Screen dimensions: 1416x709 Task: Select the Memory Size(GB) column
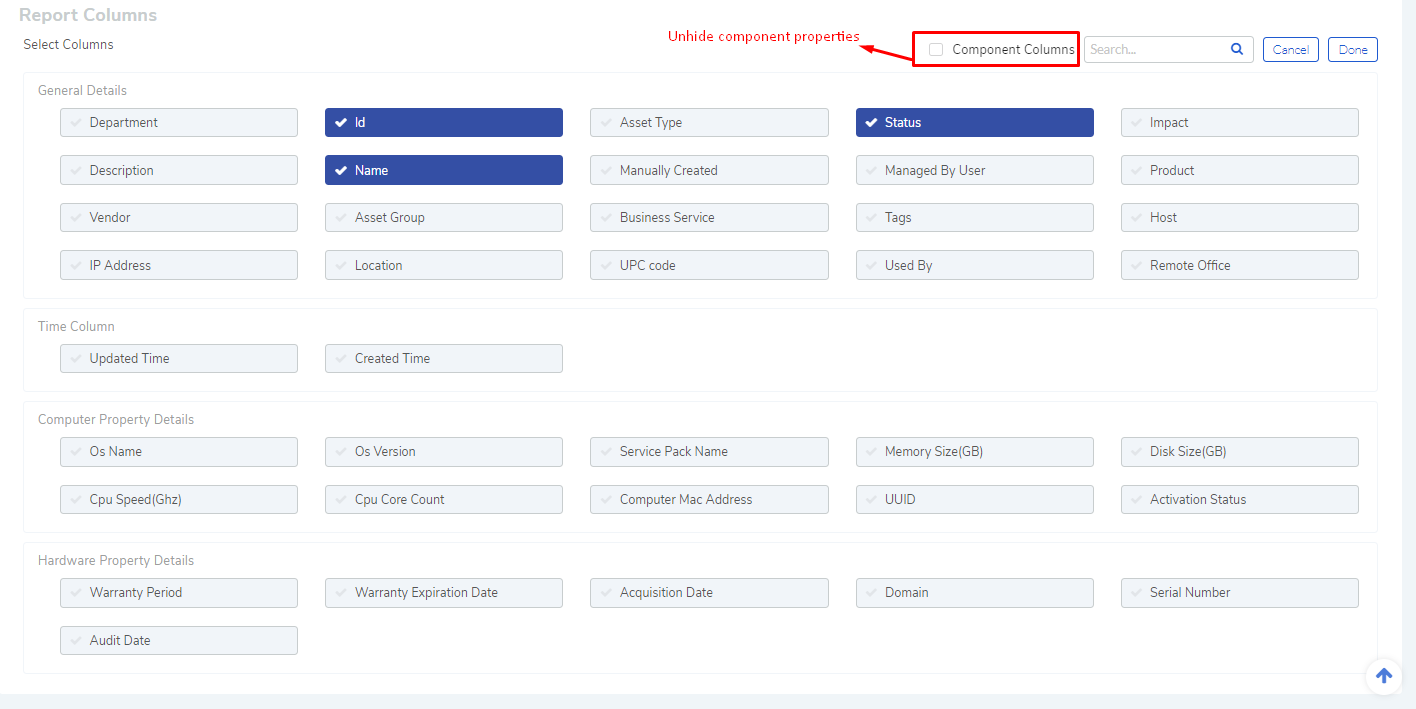tap(975, 451)
